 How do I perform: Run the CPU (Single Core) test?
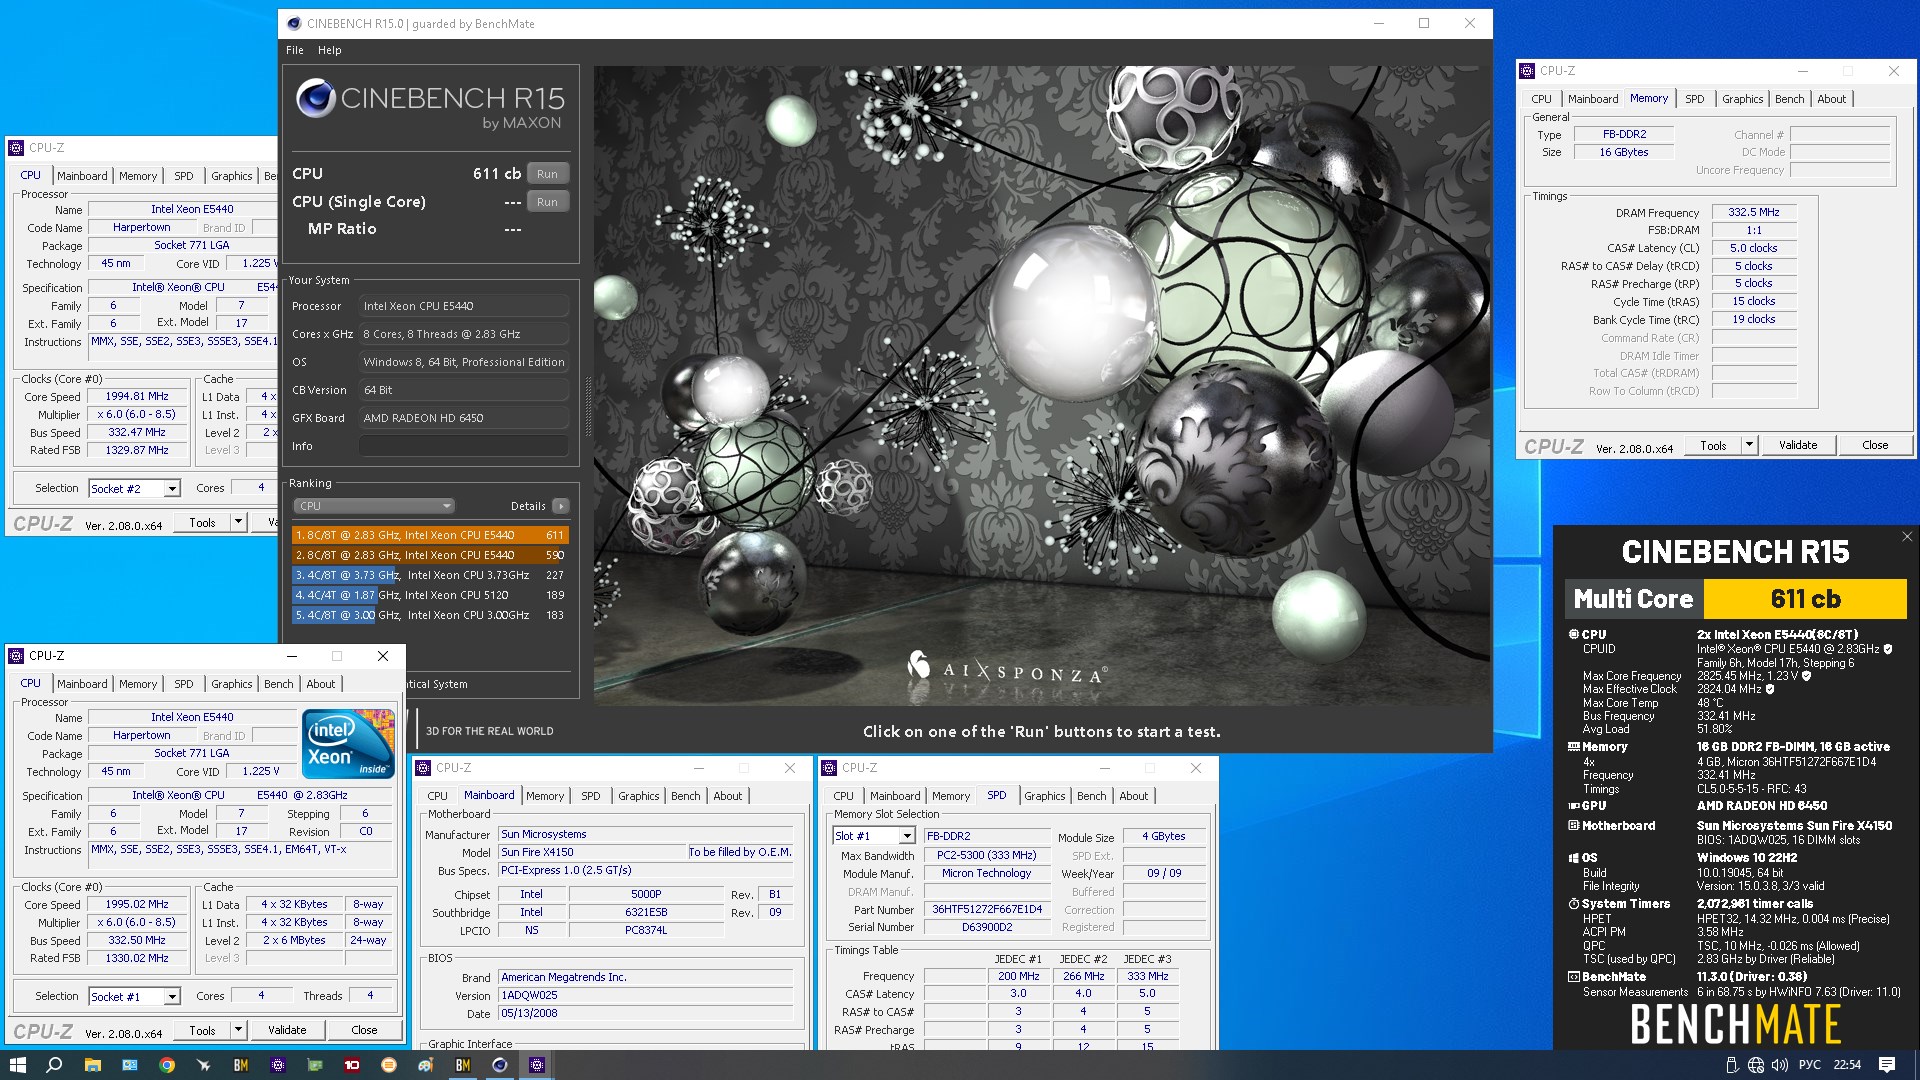(x=547, y=202)
